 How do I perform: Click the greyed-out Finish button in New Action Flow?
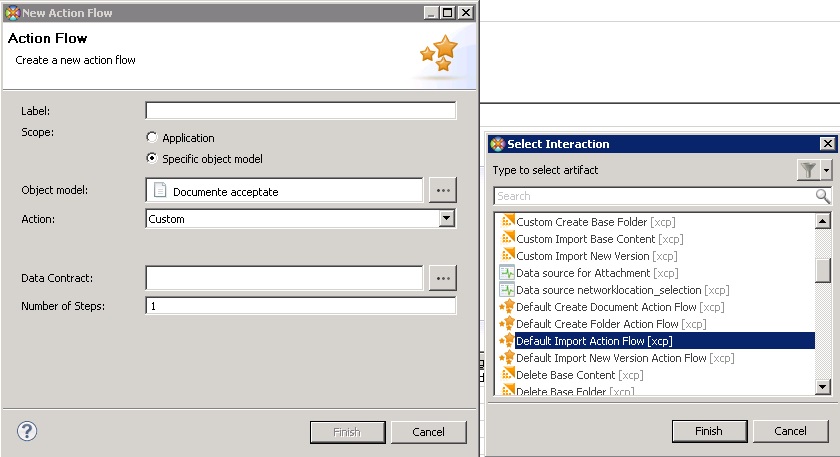click(x=347, y=432)
